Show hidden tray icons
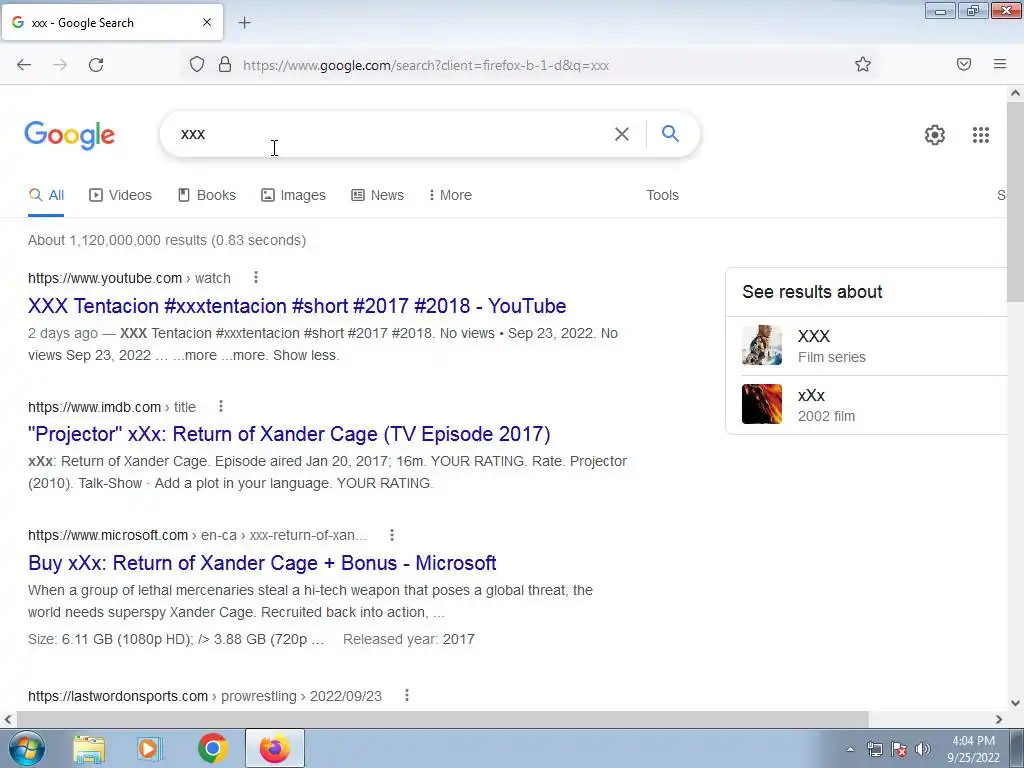Image resolution: width=1024 pixels, height=768 pixels. (850, 749)
